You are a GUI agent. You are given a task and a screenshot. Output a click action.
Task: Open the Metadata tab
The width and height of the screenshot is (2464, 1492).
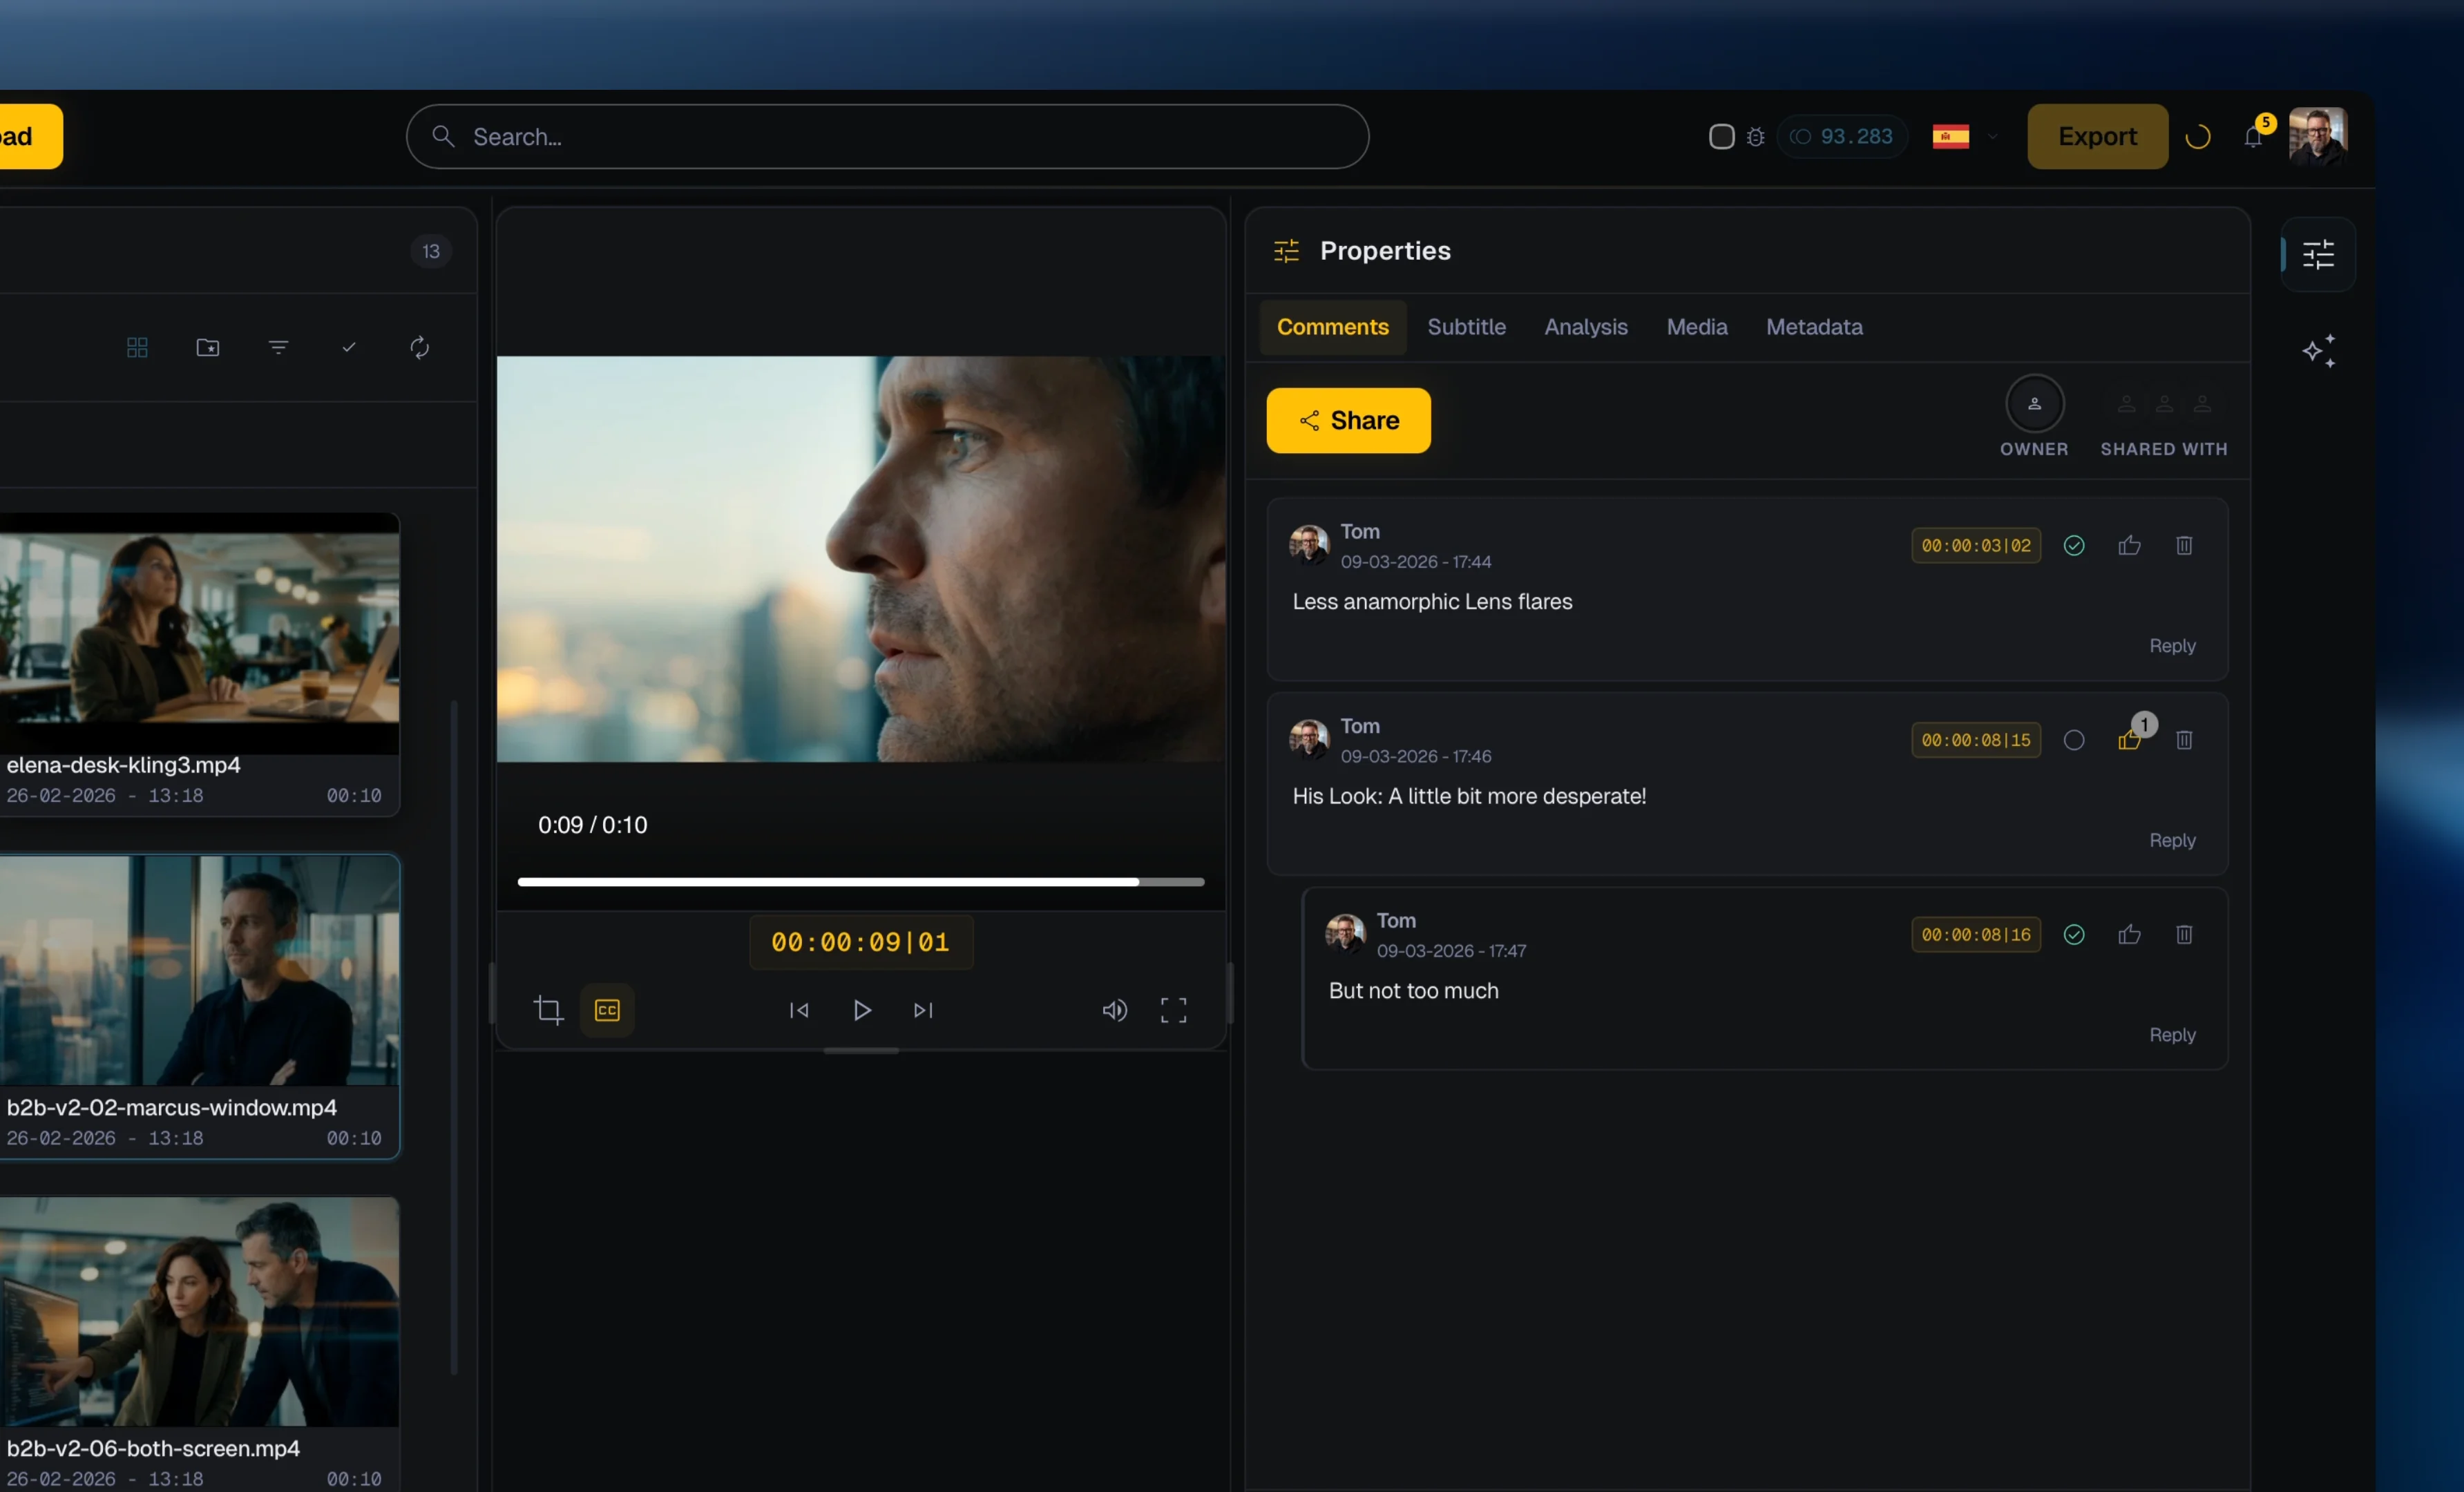point(1814,327)
